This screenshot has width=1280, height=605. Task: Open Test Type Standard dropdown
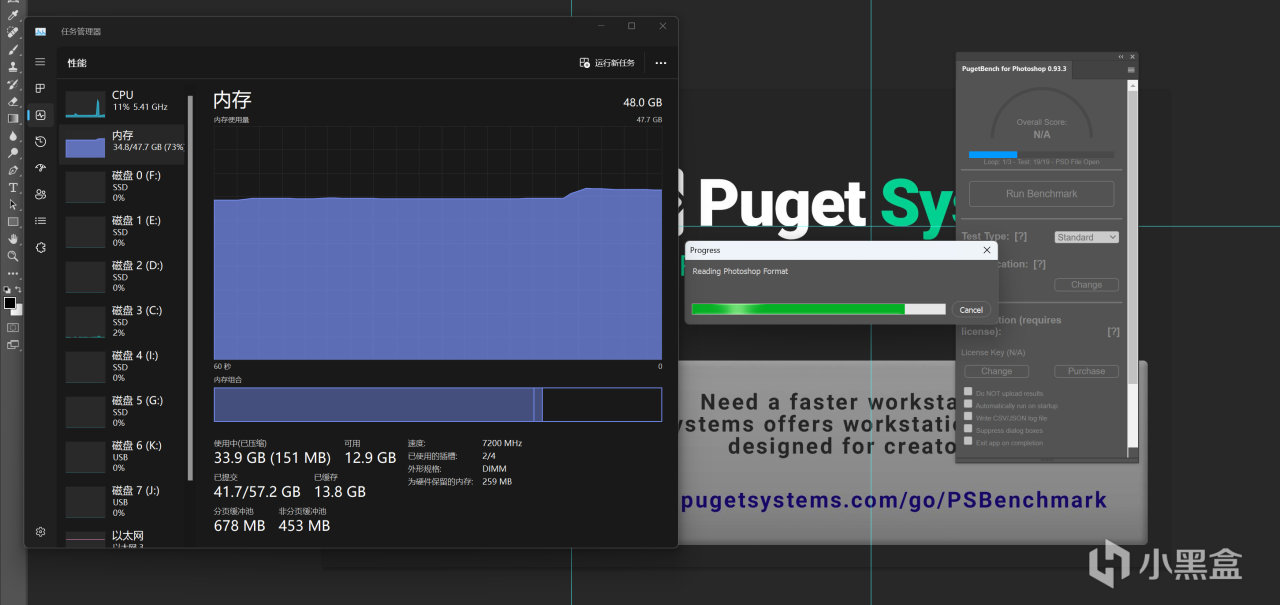(1086, 237)
